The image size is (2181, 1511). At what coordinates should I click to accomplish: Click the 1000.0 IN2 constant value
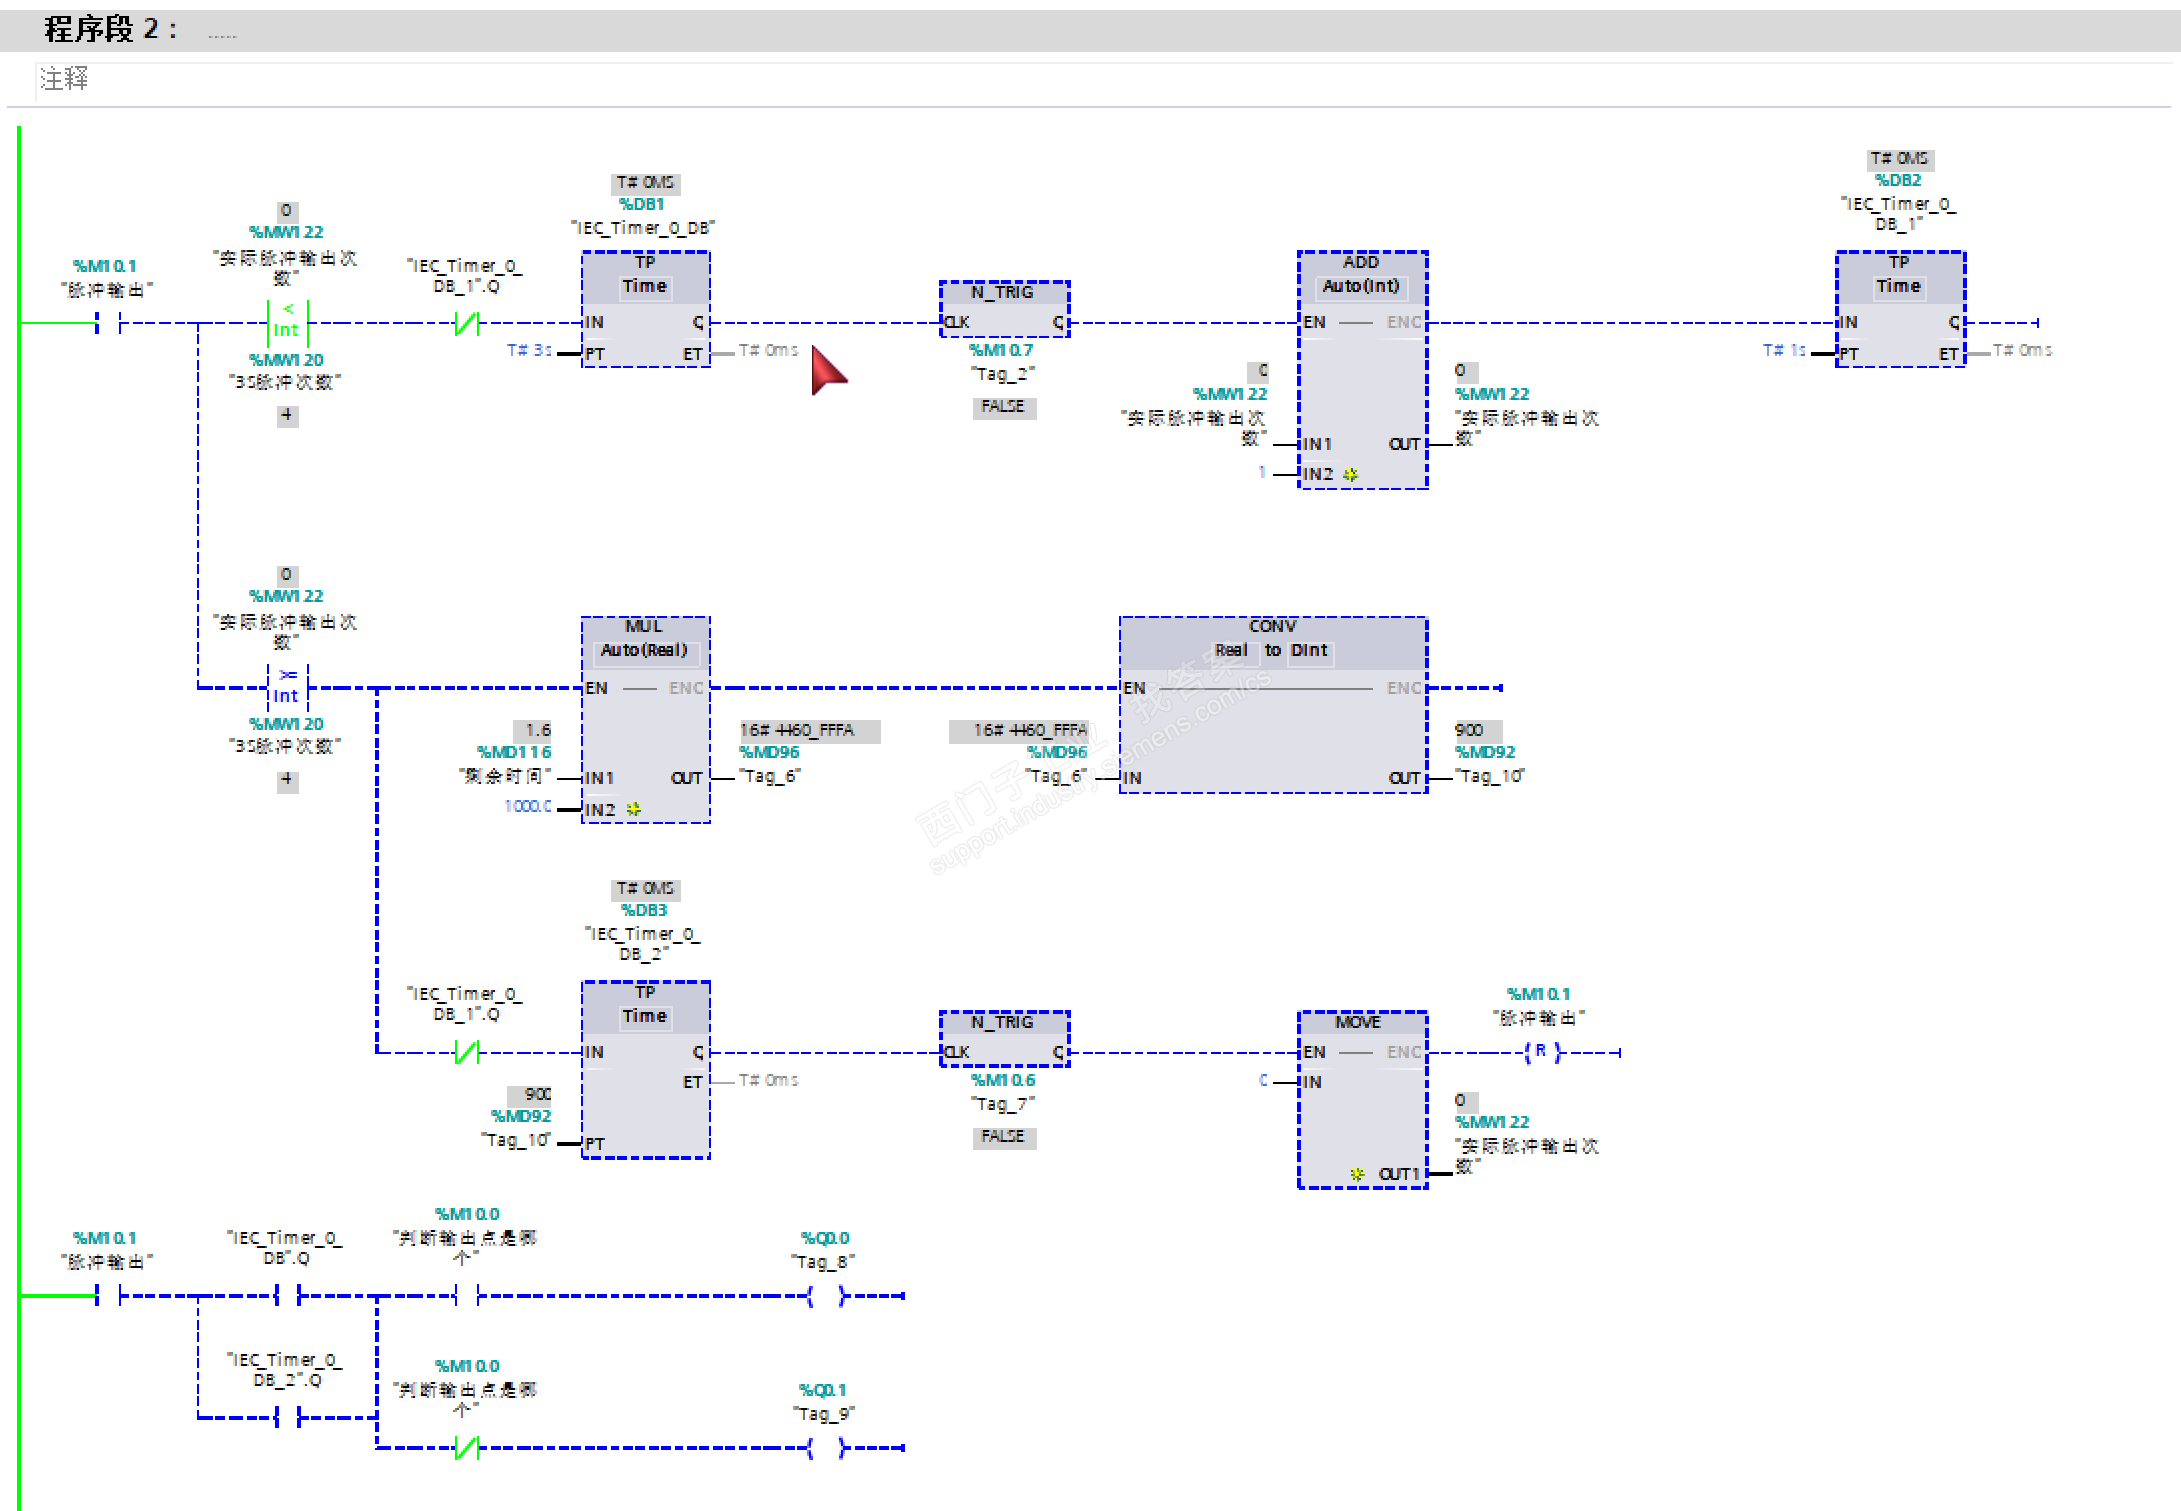(x=527, y=806)
